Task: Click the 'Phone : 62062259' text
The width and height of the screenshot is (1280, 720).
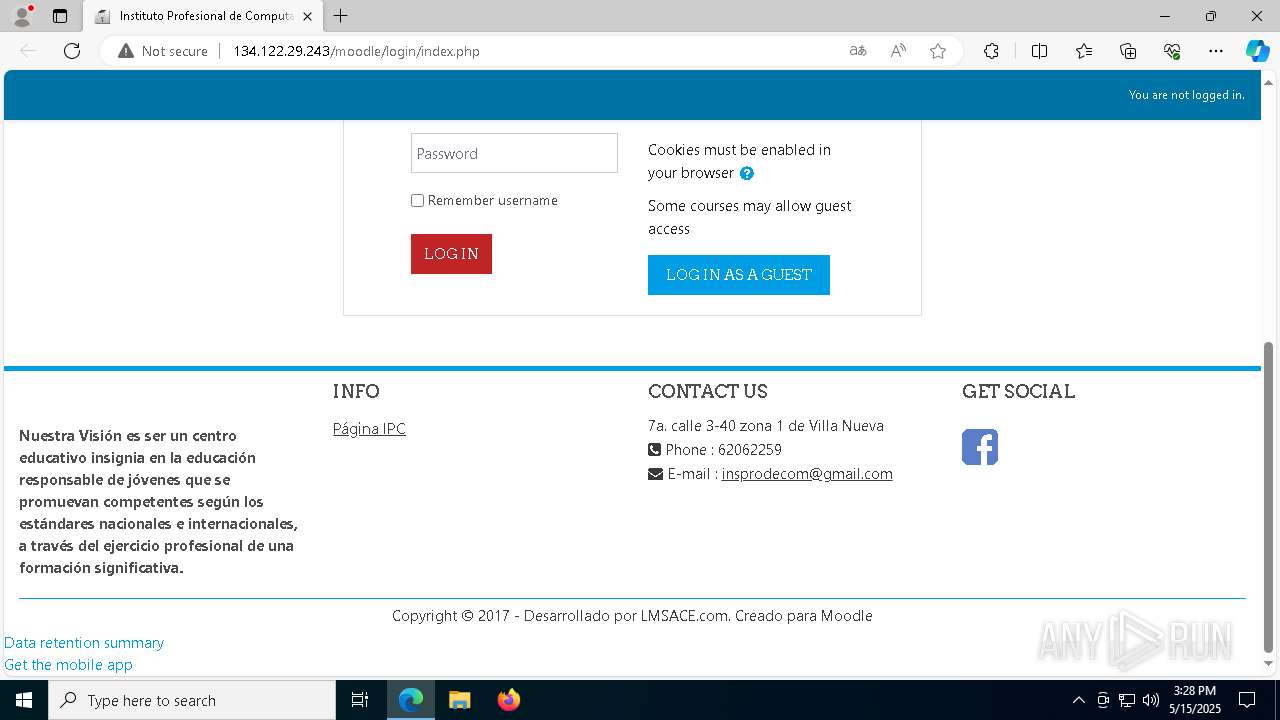Action: point(723,450)
